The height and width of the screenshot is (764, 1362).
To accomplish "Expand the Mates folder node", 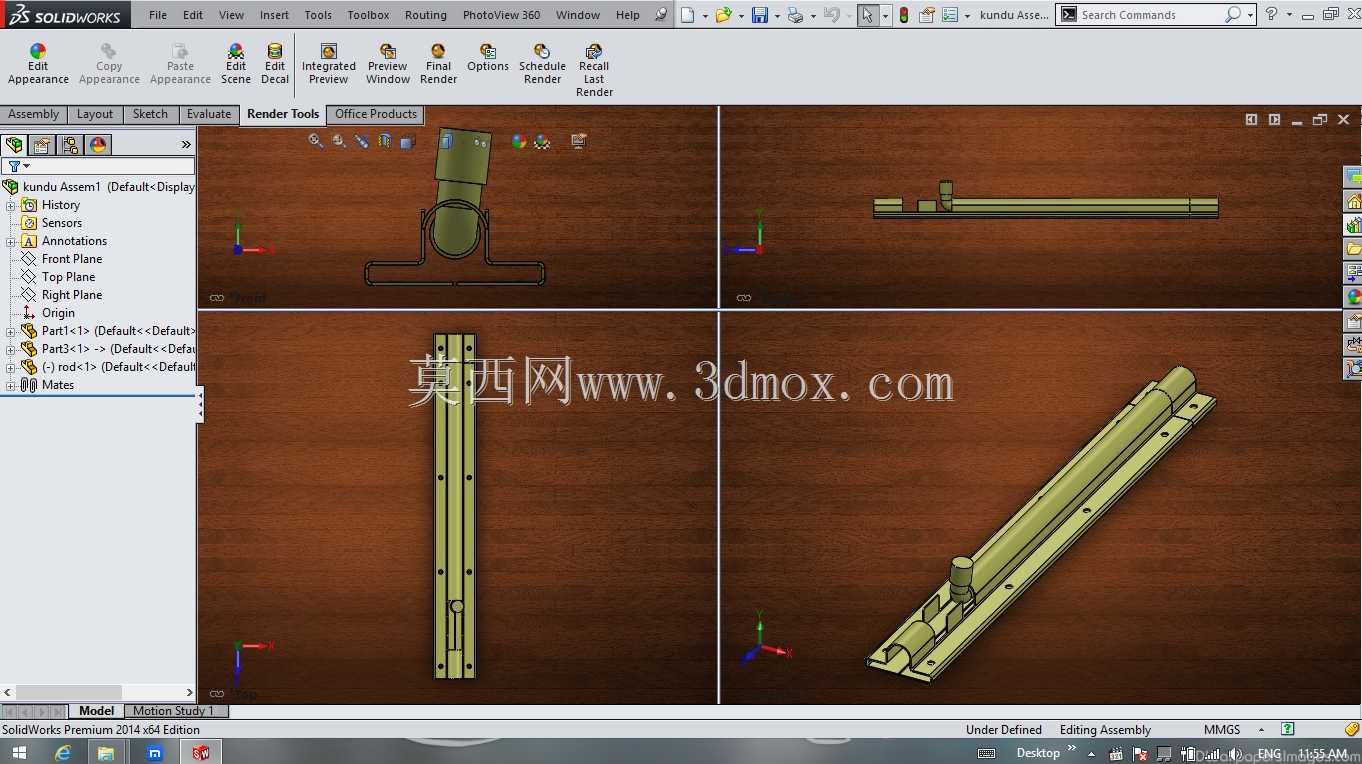I will tap(11, 385).
